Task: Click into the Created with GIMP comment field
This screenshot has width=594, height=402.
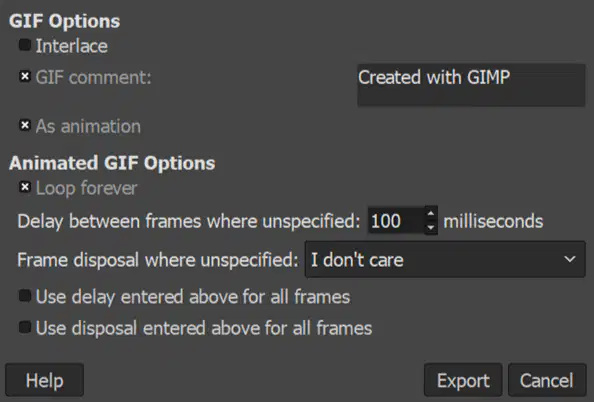Action: coord(471,85)
